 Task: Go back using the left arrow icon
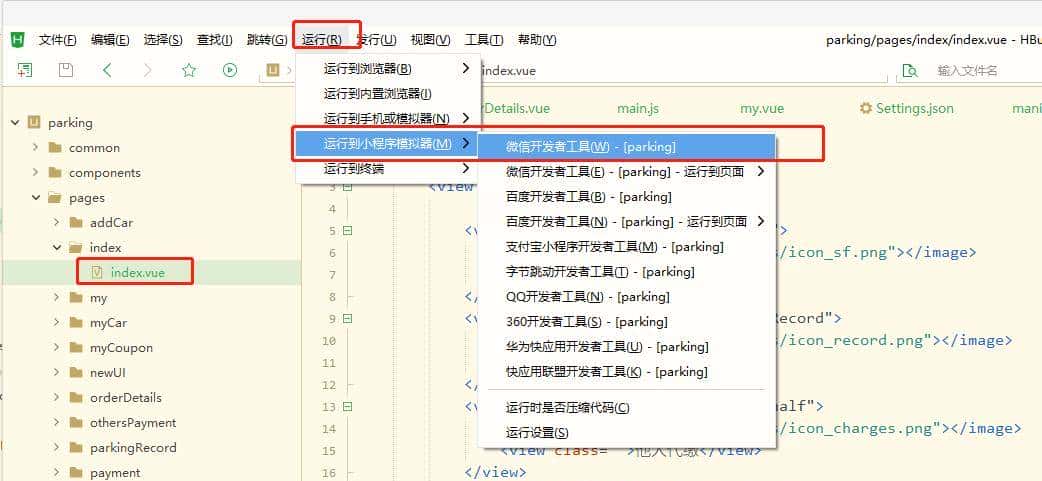point(107,70)
